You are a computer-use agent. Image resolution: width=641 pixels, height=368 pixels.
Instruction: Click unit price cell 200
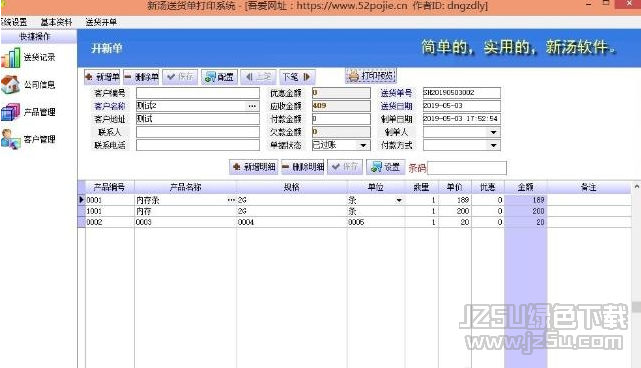[455, 211]
